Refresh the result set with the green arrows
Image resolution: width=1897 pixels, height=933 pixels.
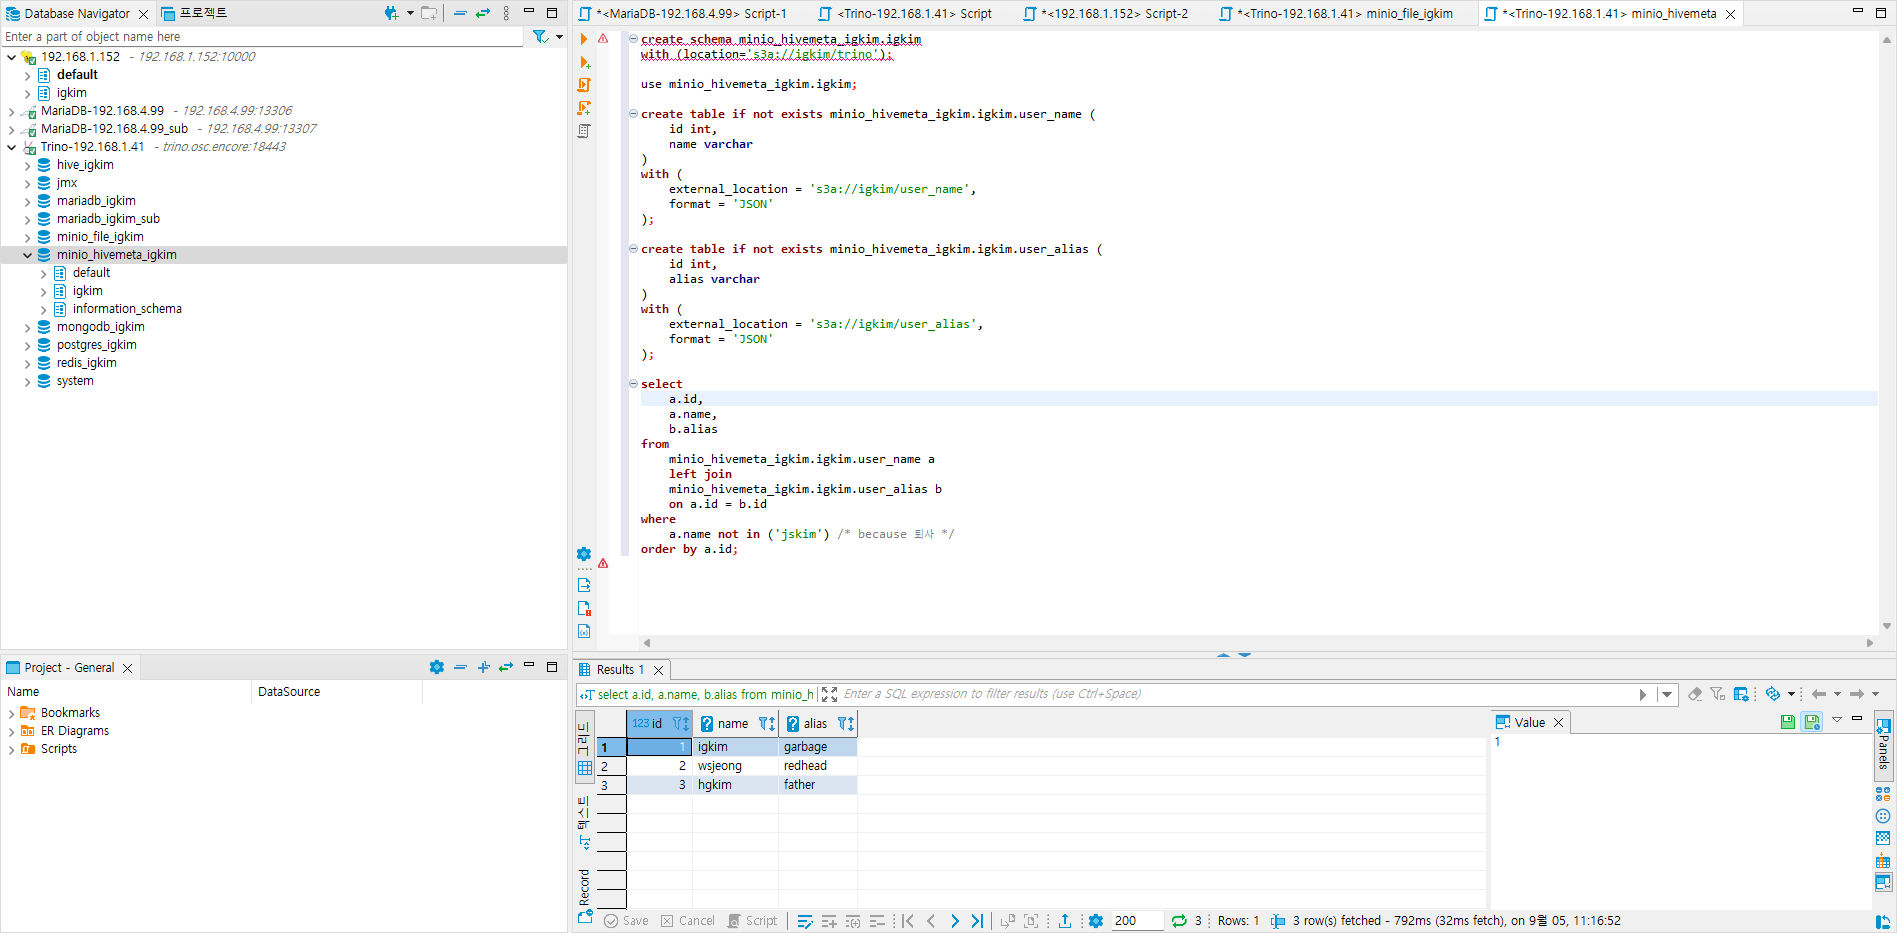click(1179, 921)
